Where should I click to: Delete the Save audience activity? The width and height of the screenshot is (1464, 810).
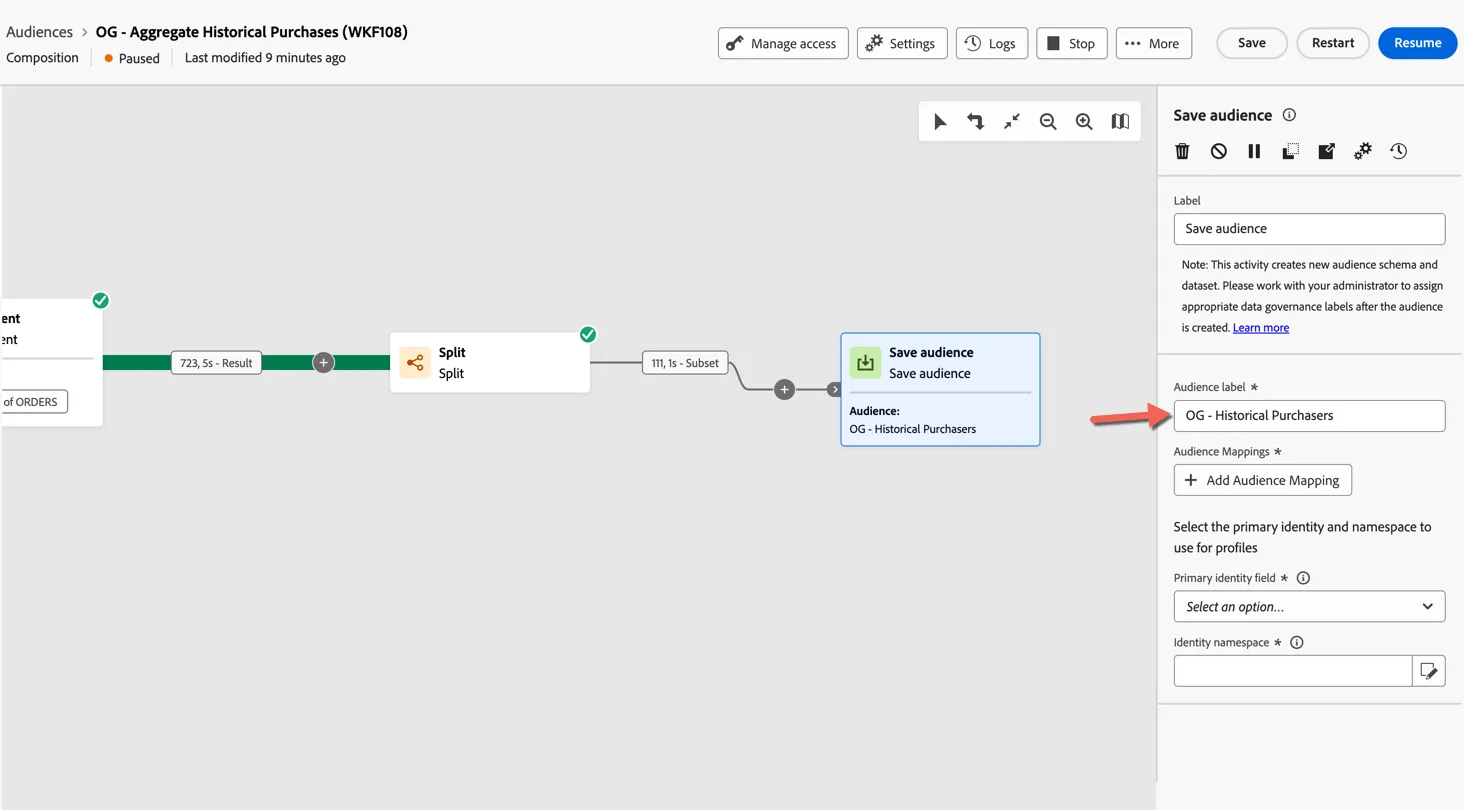point(1182,151)
